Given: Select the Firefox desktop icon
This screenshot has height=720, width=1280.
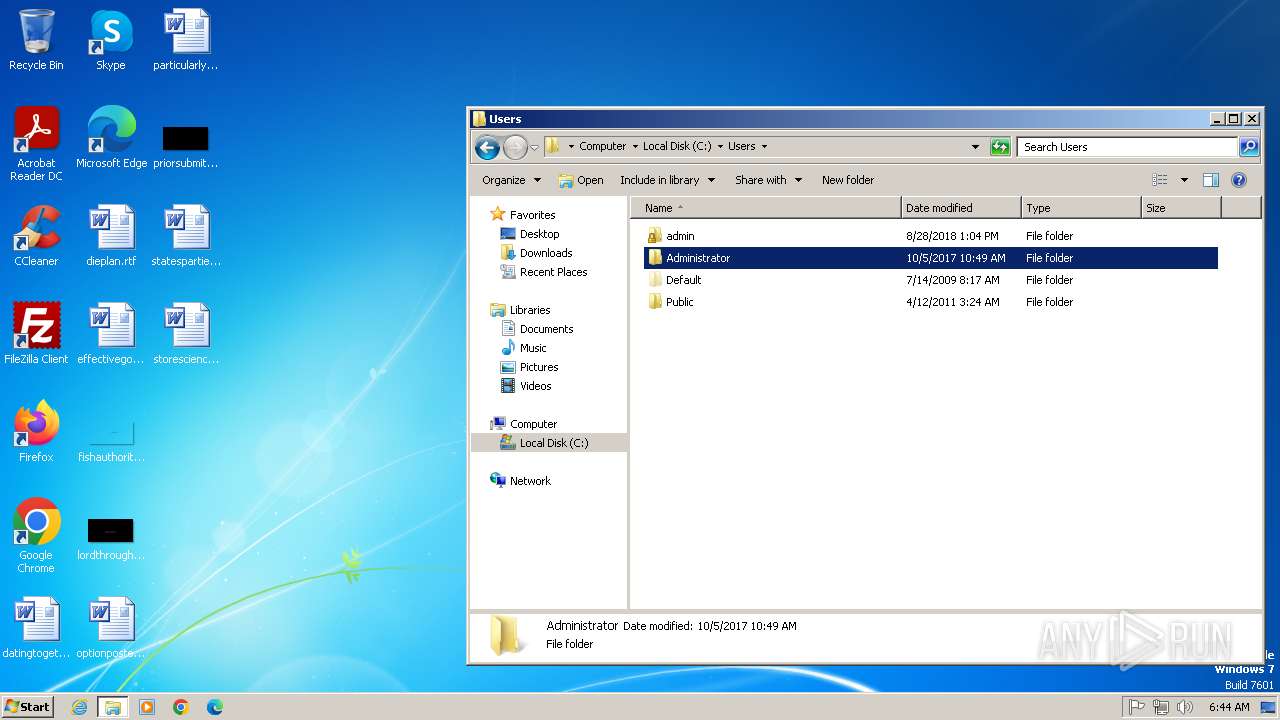Looking at the screenshot, I should pos(36,433).
